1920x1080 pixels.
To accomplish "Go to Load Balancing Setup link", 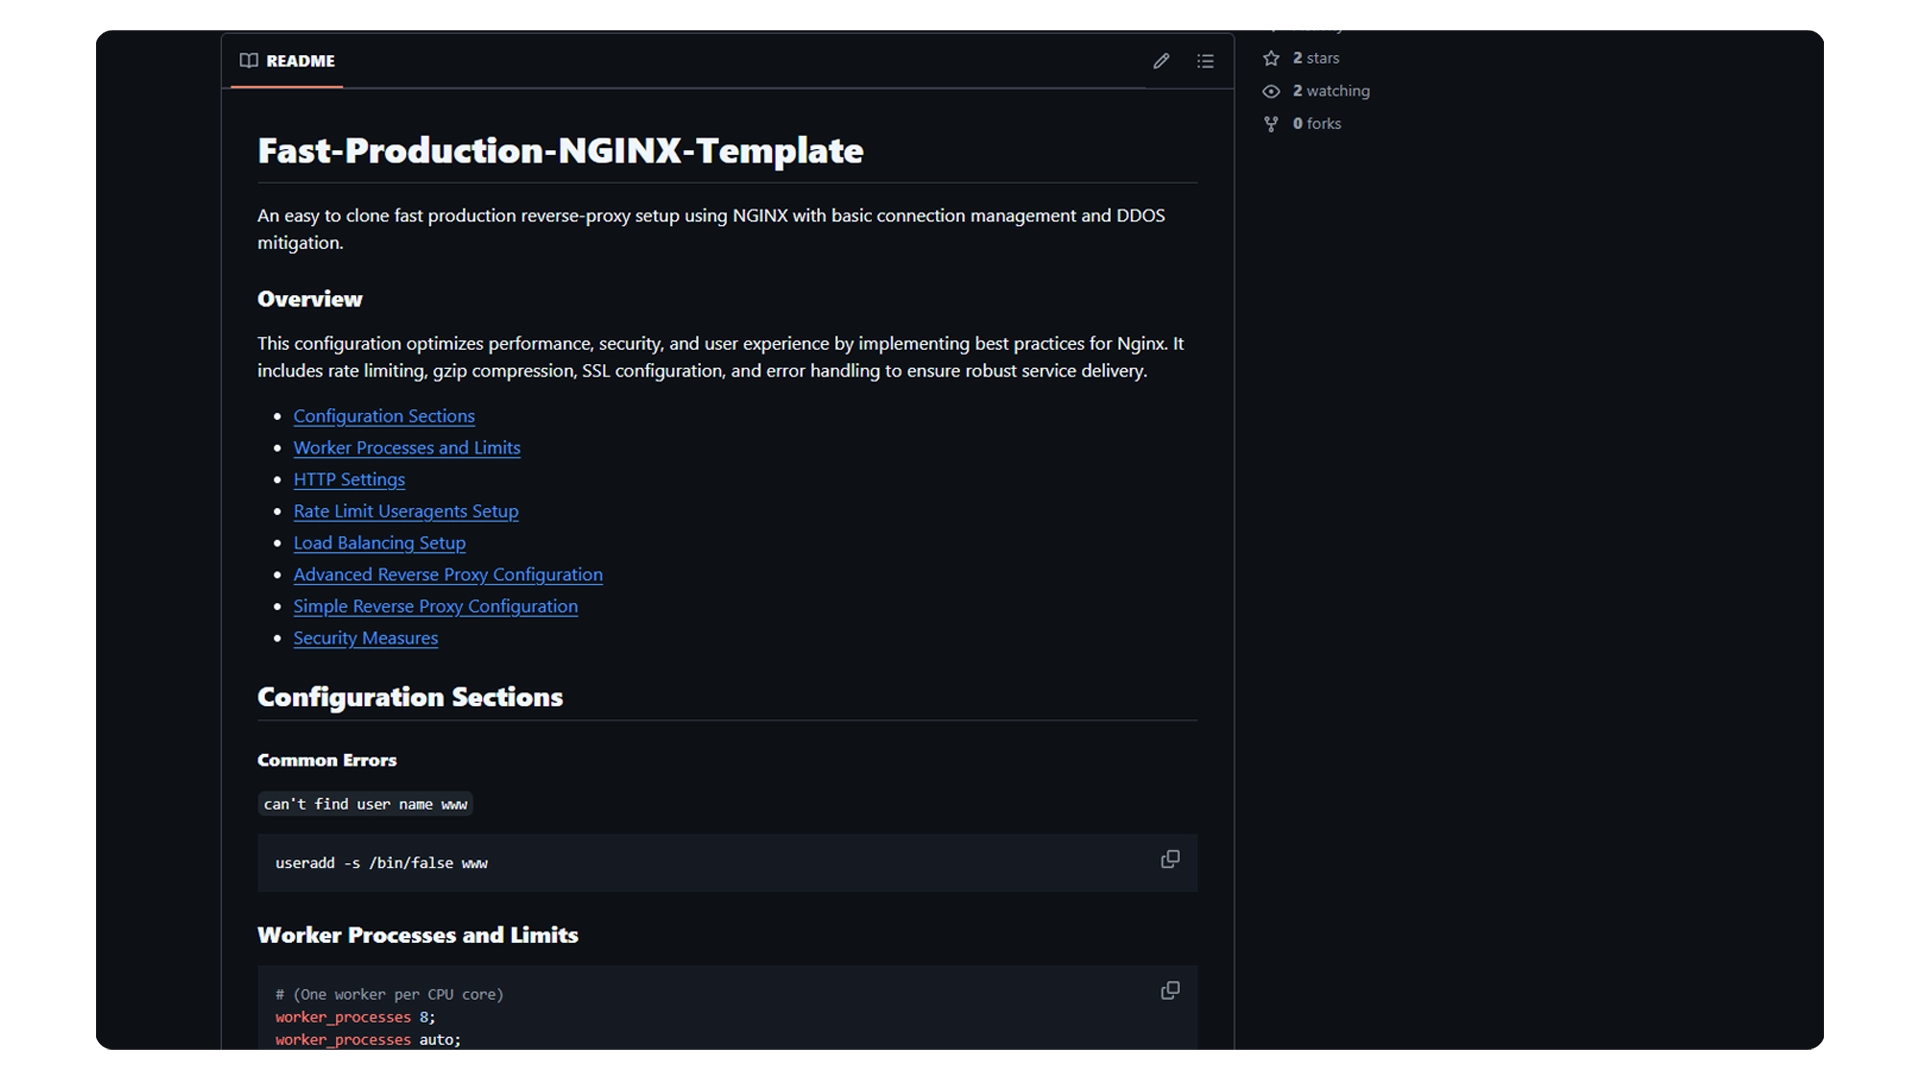I will (x=380, y=543).
